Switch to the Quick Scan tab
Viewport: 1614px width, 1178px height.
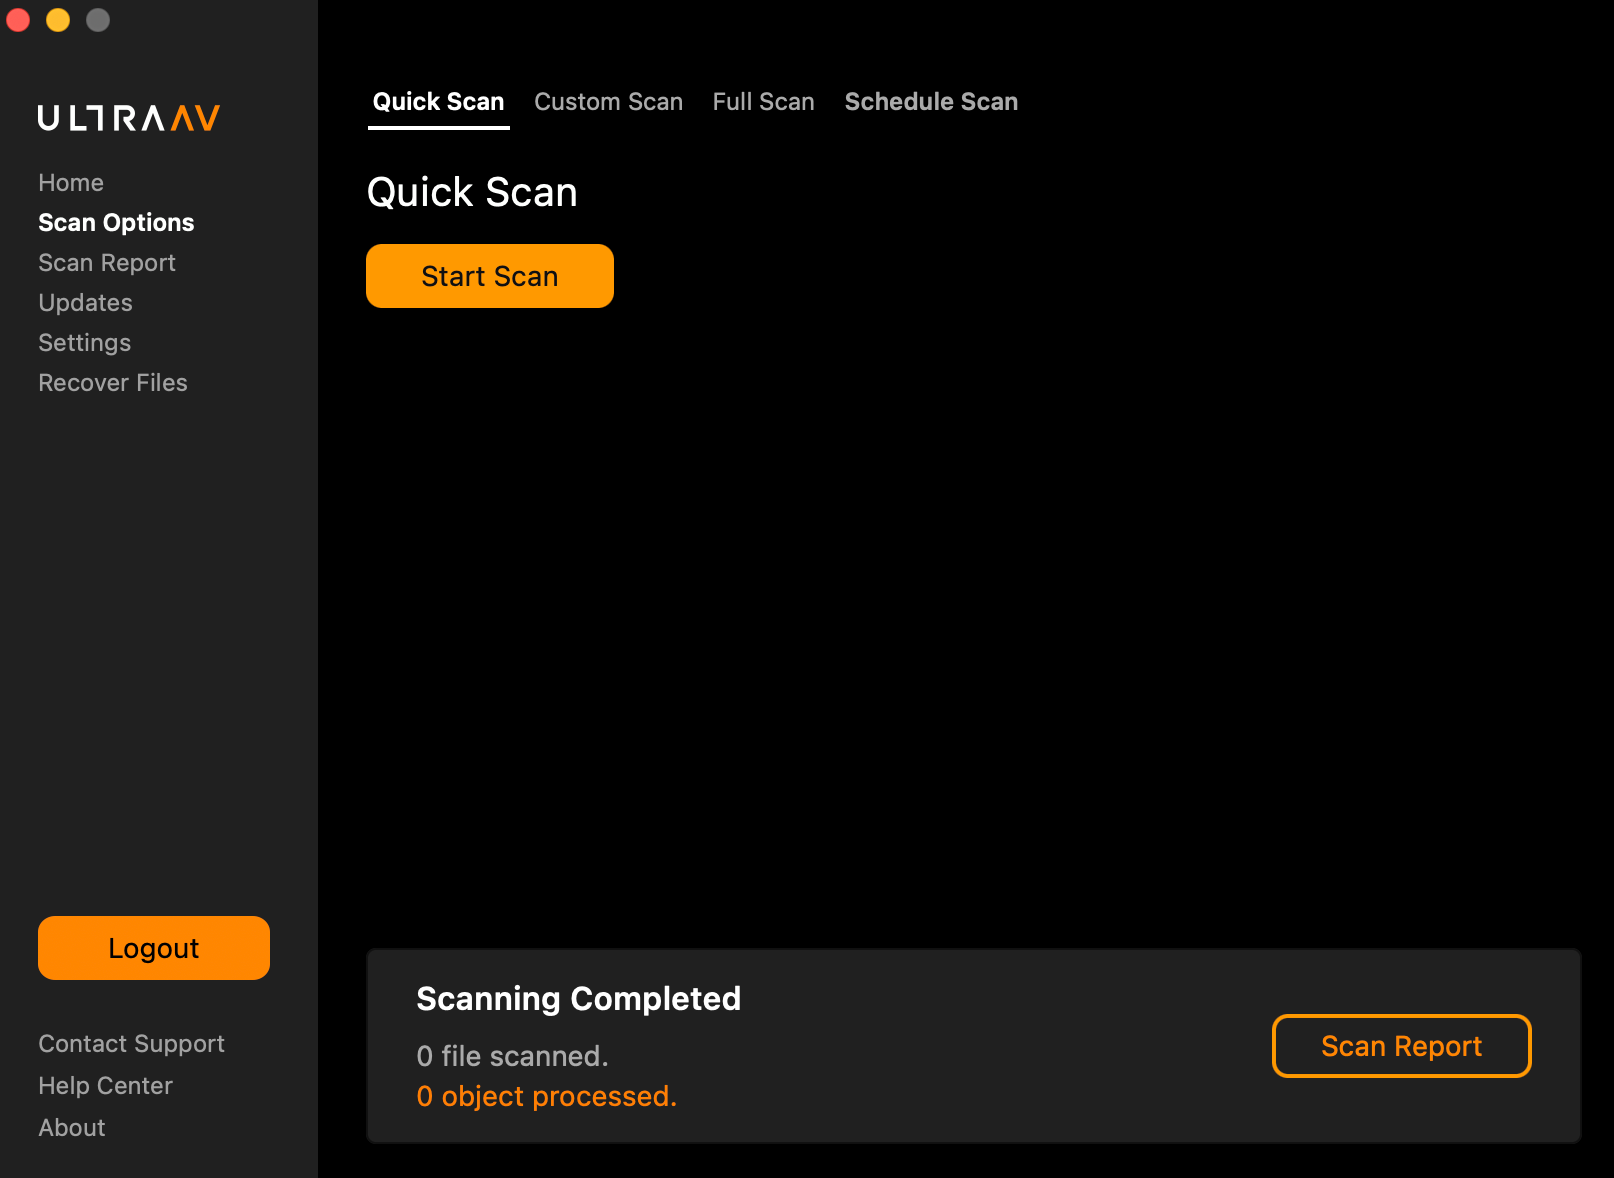point(438,102)
